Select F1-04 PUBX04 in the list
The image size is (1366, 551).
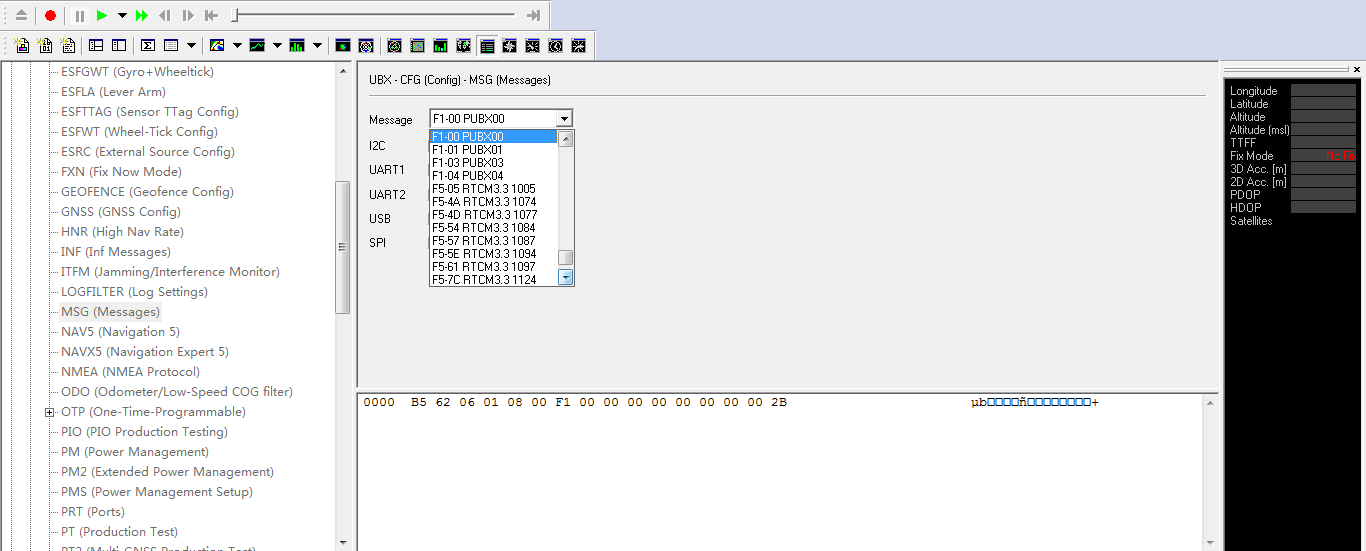pos(493,176)
